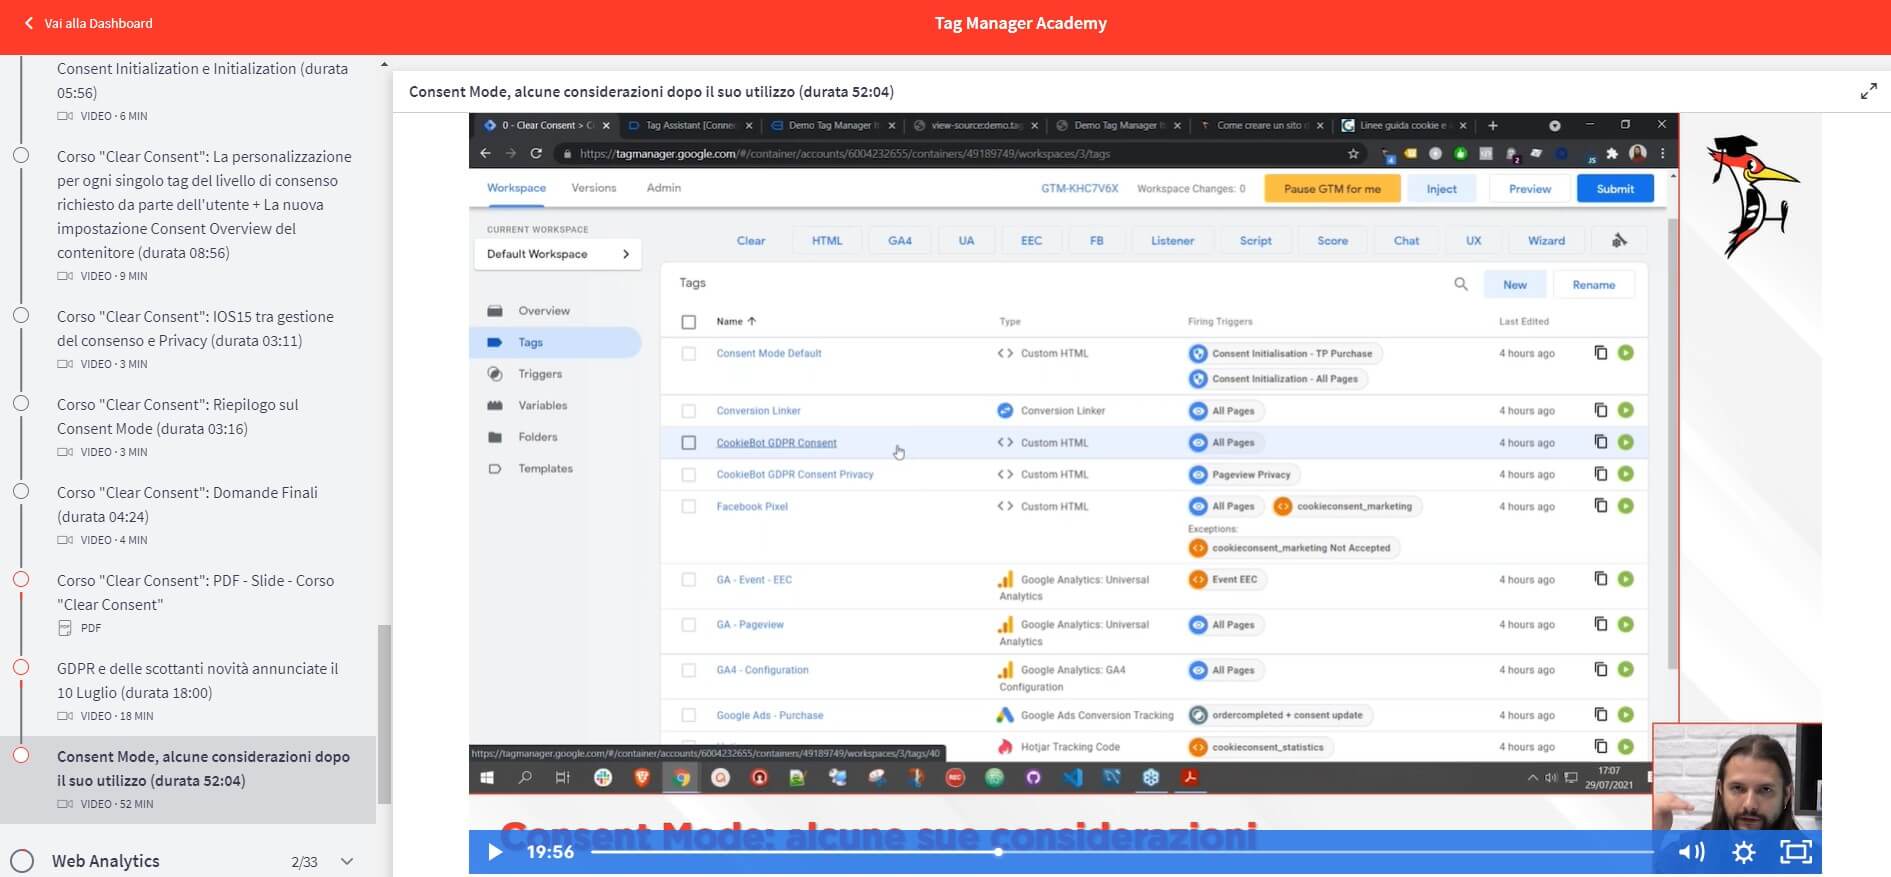Seek on the video progress bar
The height and width of the screenshot is (877, 1891).
tap(1122, 852)
